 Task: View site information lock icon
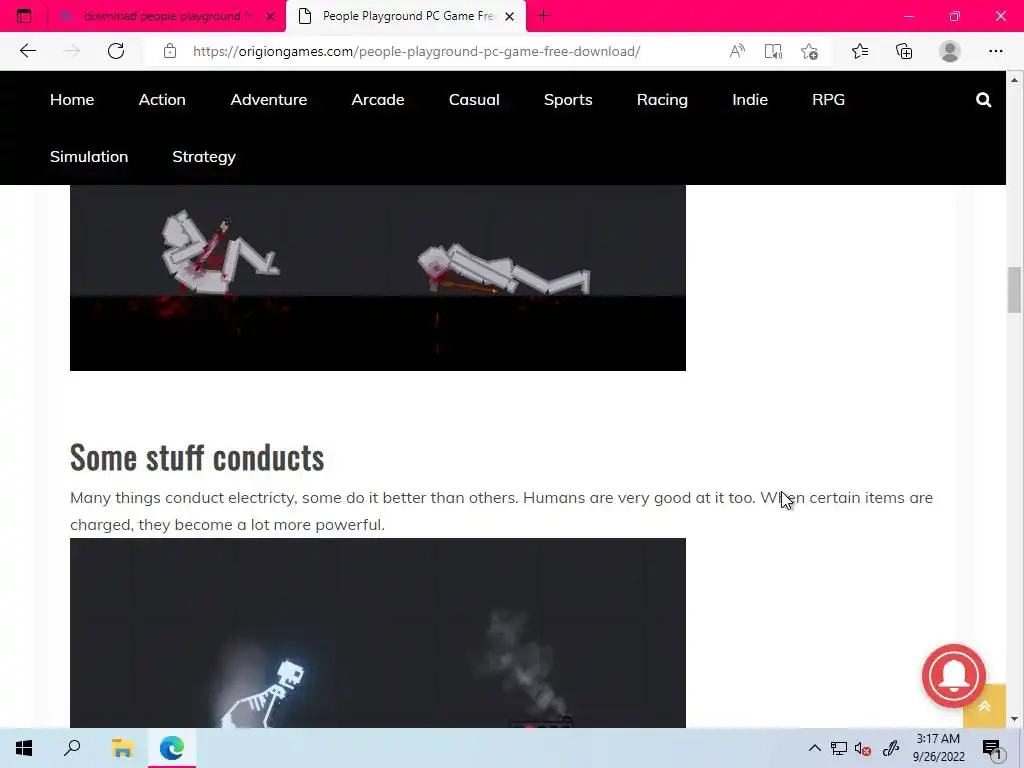(170, 51)
